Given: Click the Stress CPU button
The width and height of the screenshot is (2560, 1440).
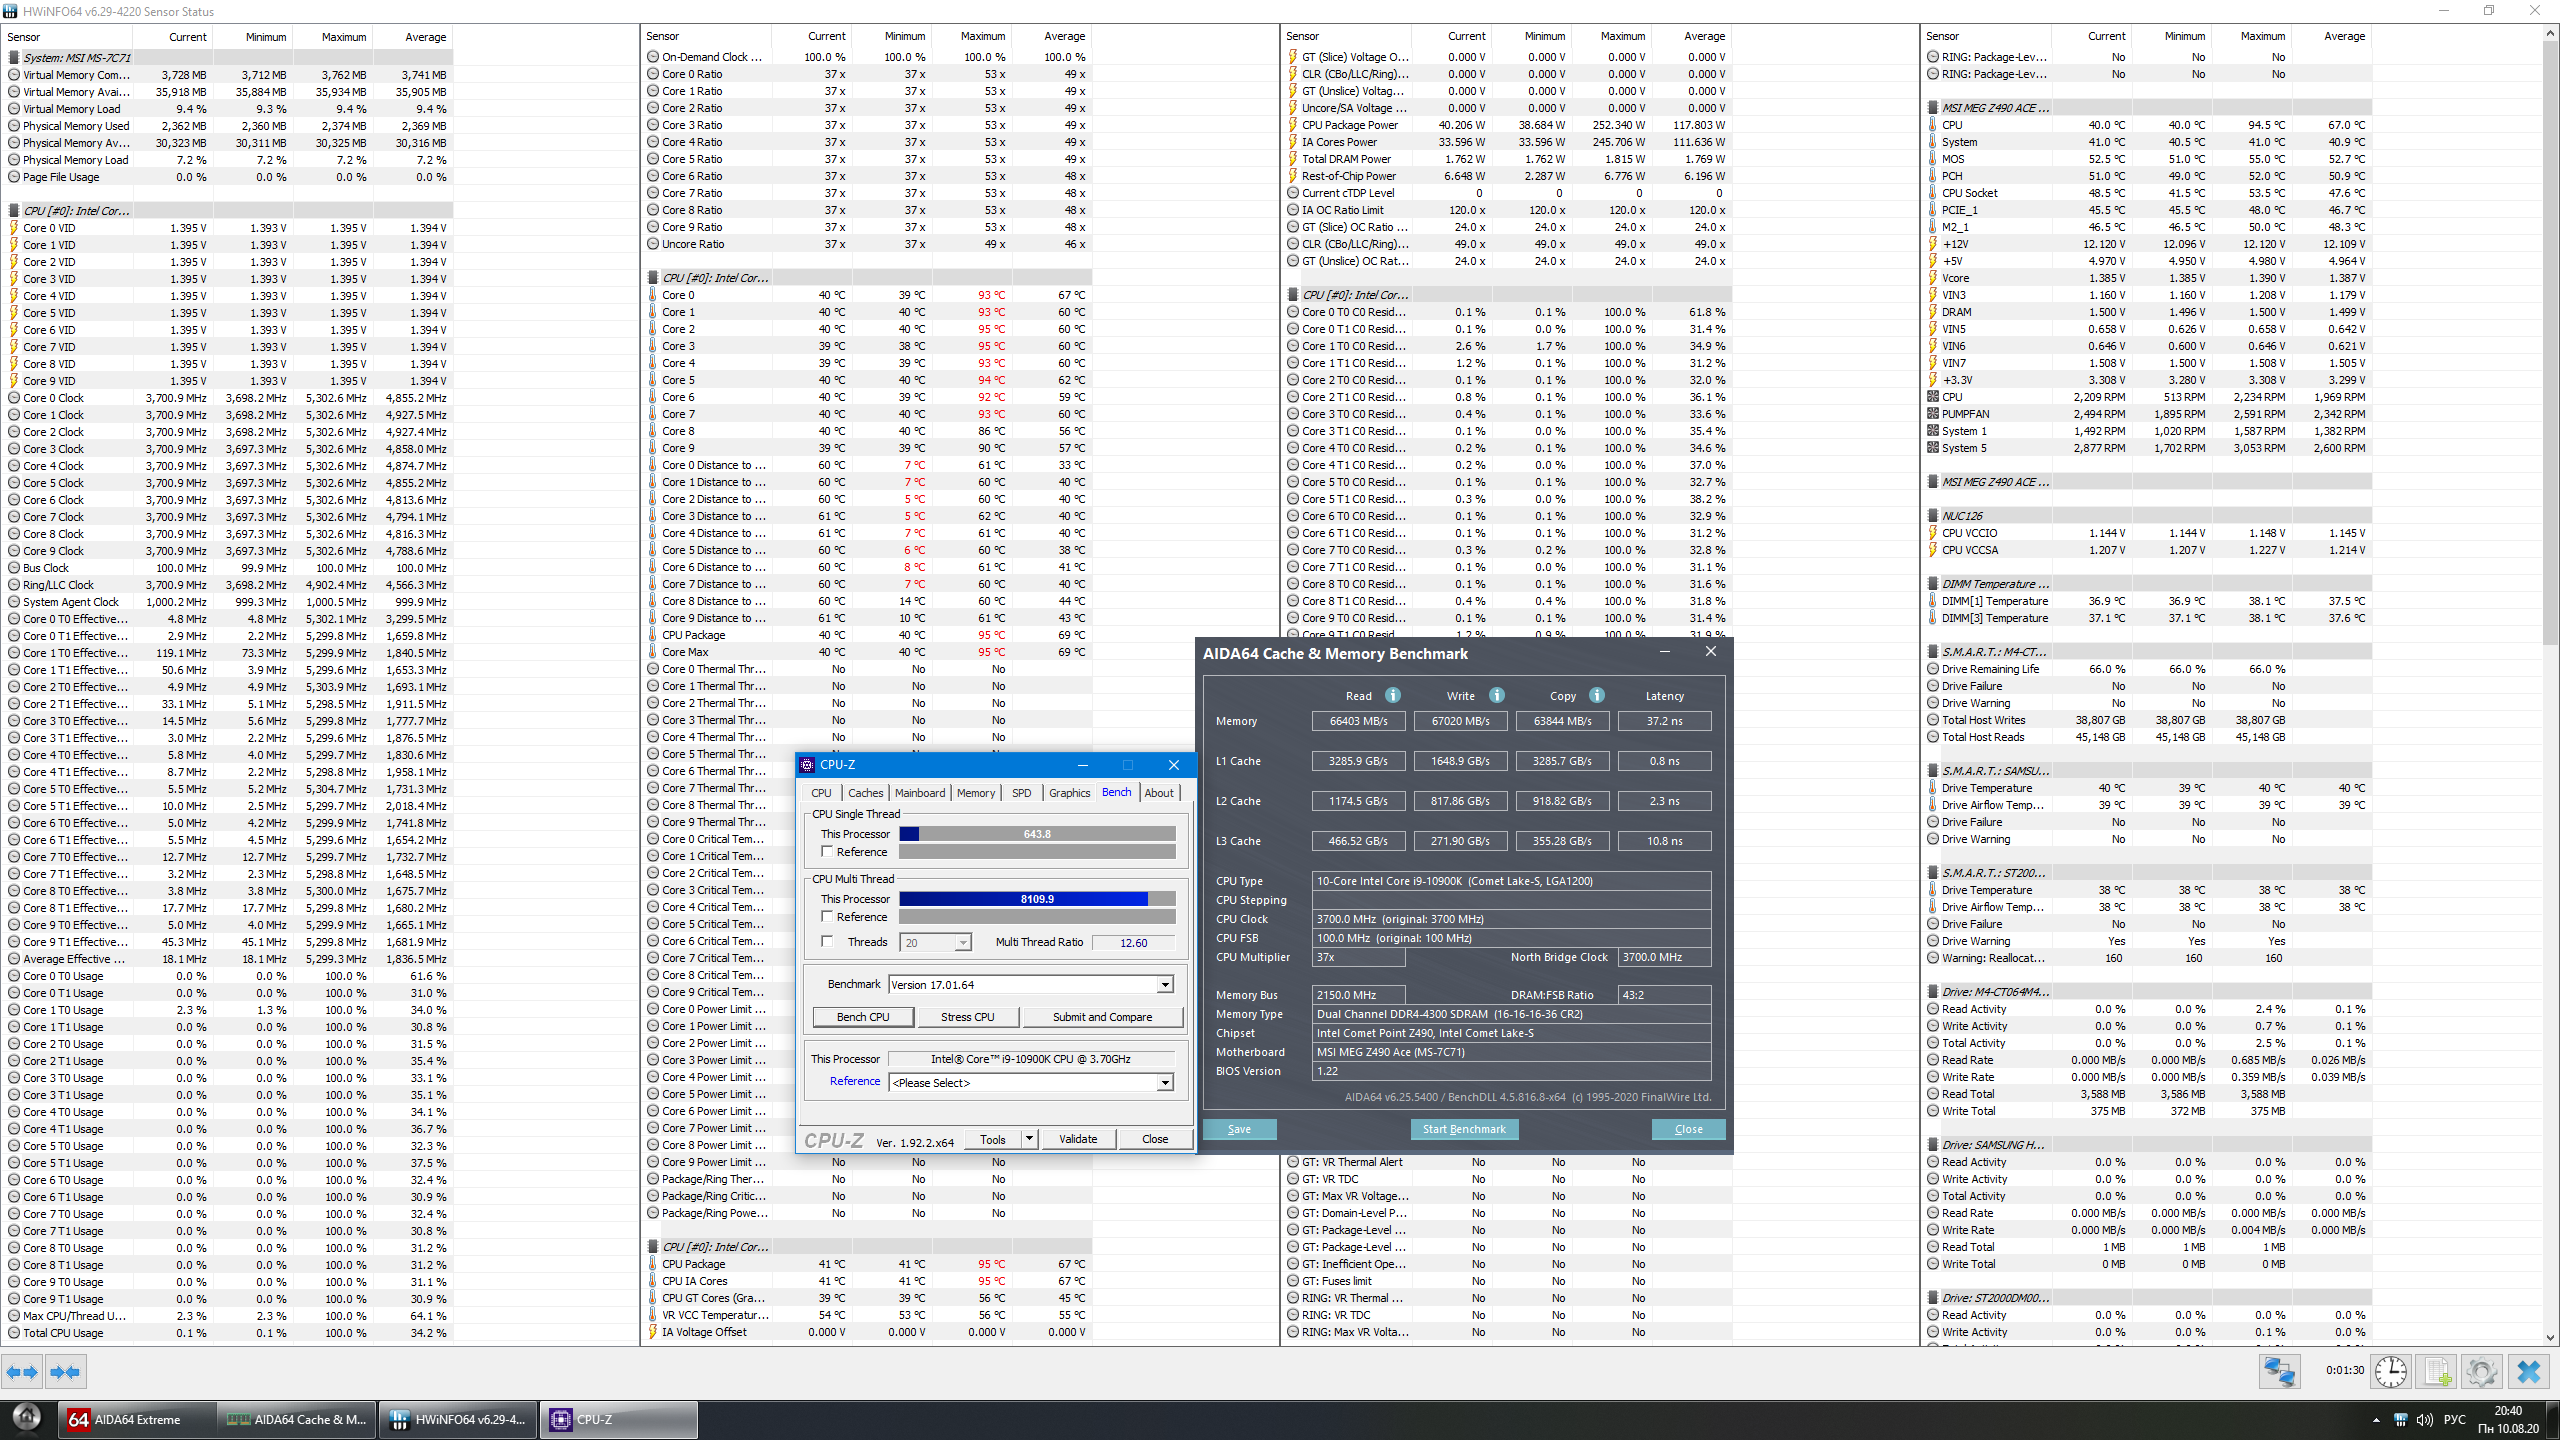Looking at the screenshot, I should coord(967,1017).
